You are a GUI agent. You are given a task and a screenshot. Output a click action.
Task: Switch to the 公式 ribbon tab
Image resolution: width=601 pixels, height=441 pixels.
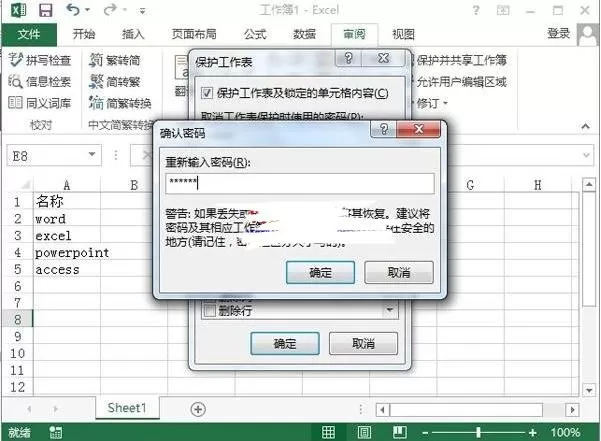pyautogui.click(x=255, y=34)
